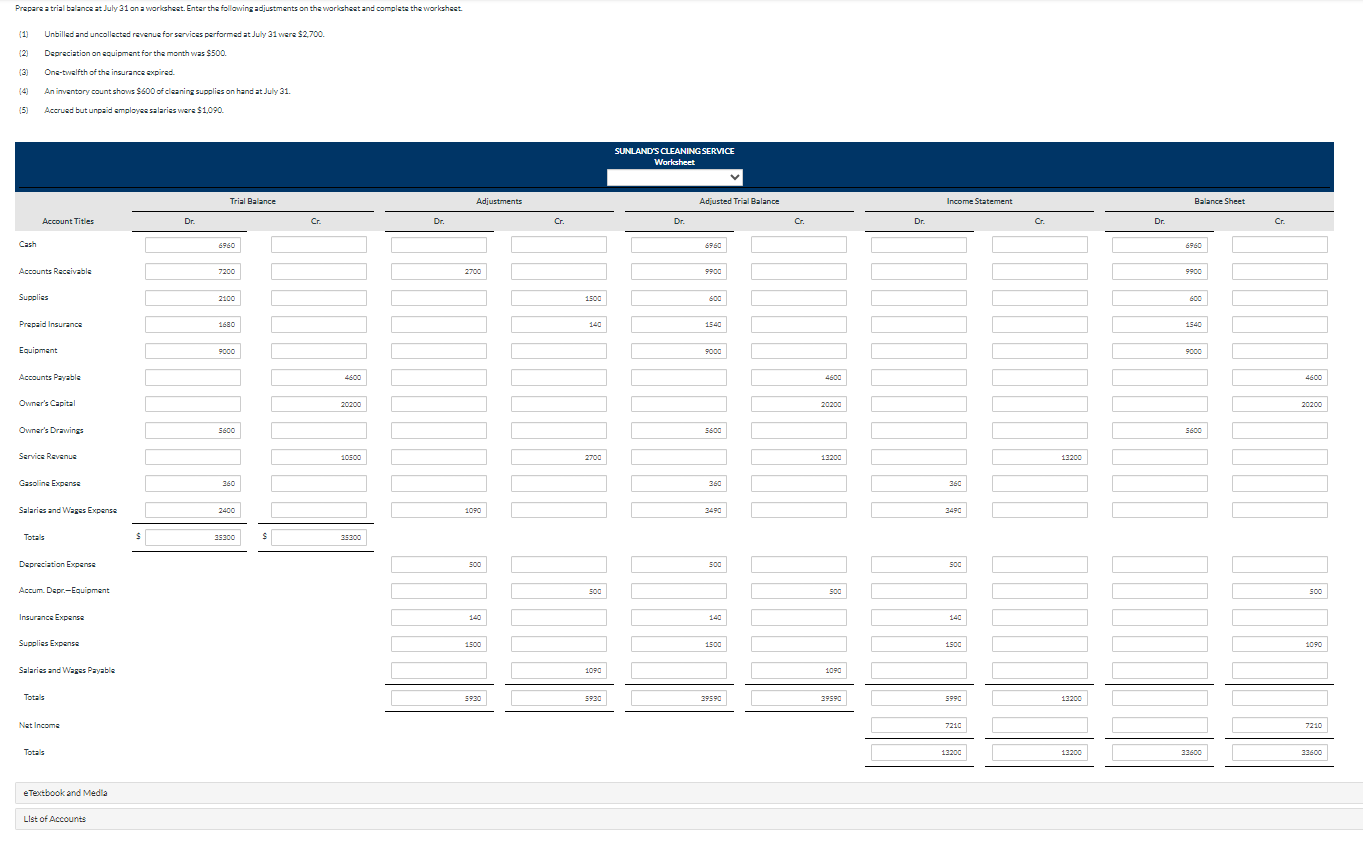Open the date dropdown under Worksheet heading

pyautogui.click(x=674, y=177)
